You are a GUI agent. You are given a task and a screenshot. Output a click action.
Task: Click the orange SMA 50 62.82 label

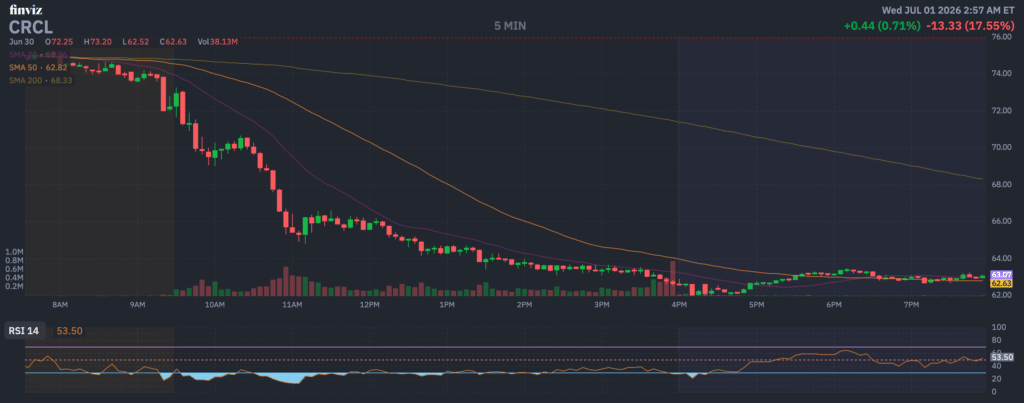[x=39, y=67]
